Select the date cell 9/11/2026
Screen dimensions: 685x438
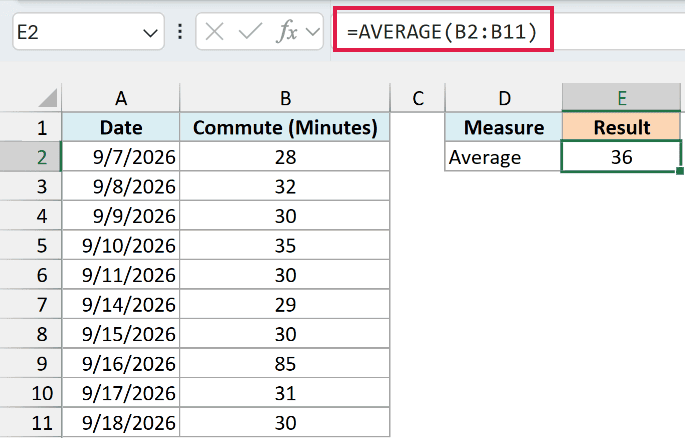tap(121, 275)
